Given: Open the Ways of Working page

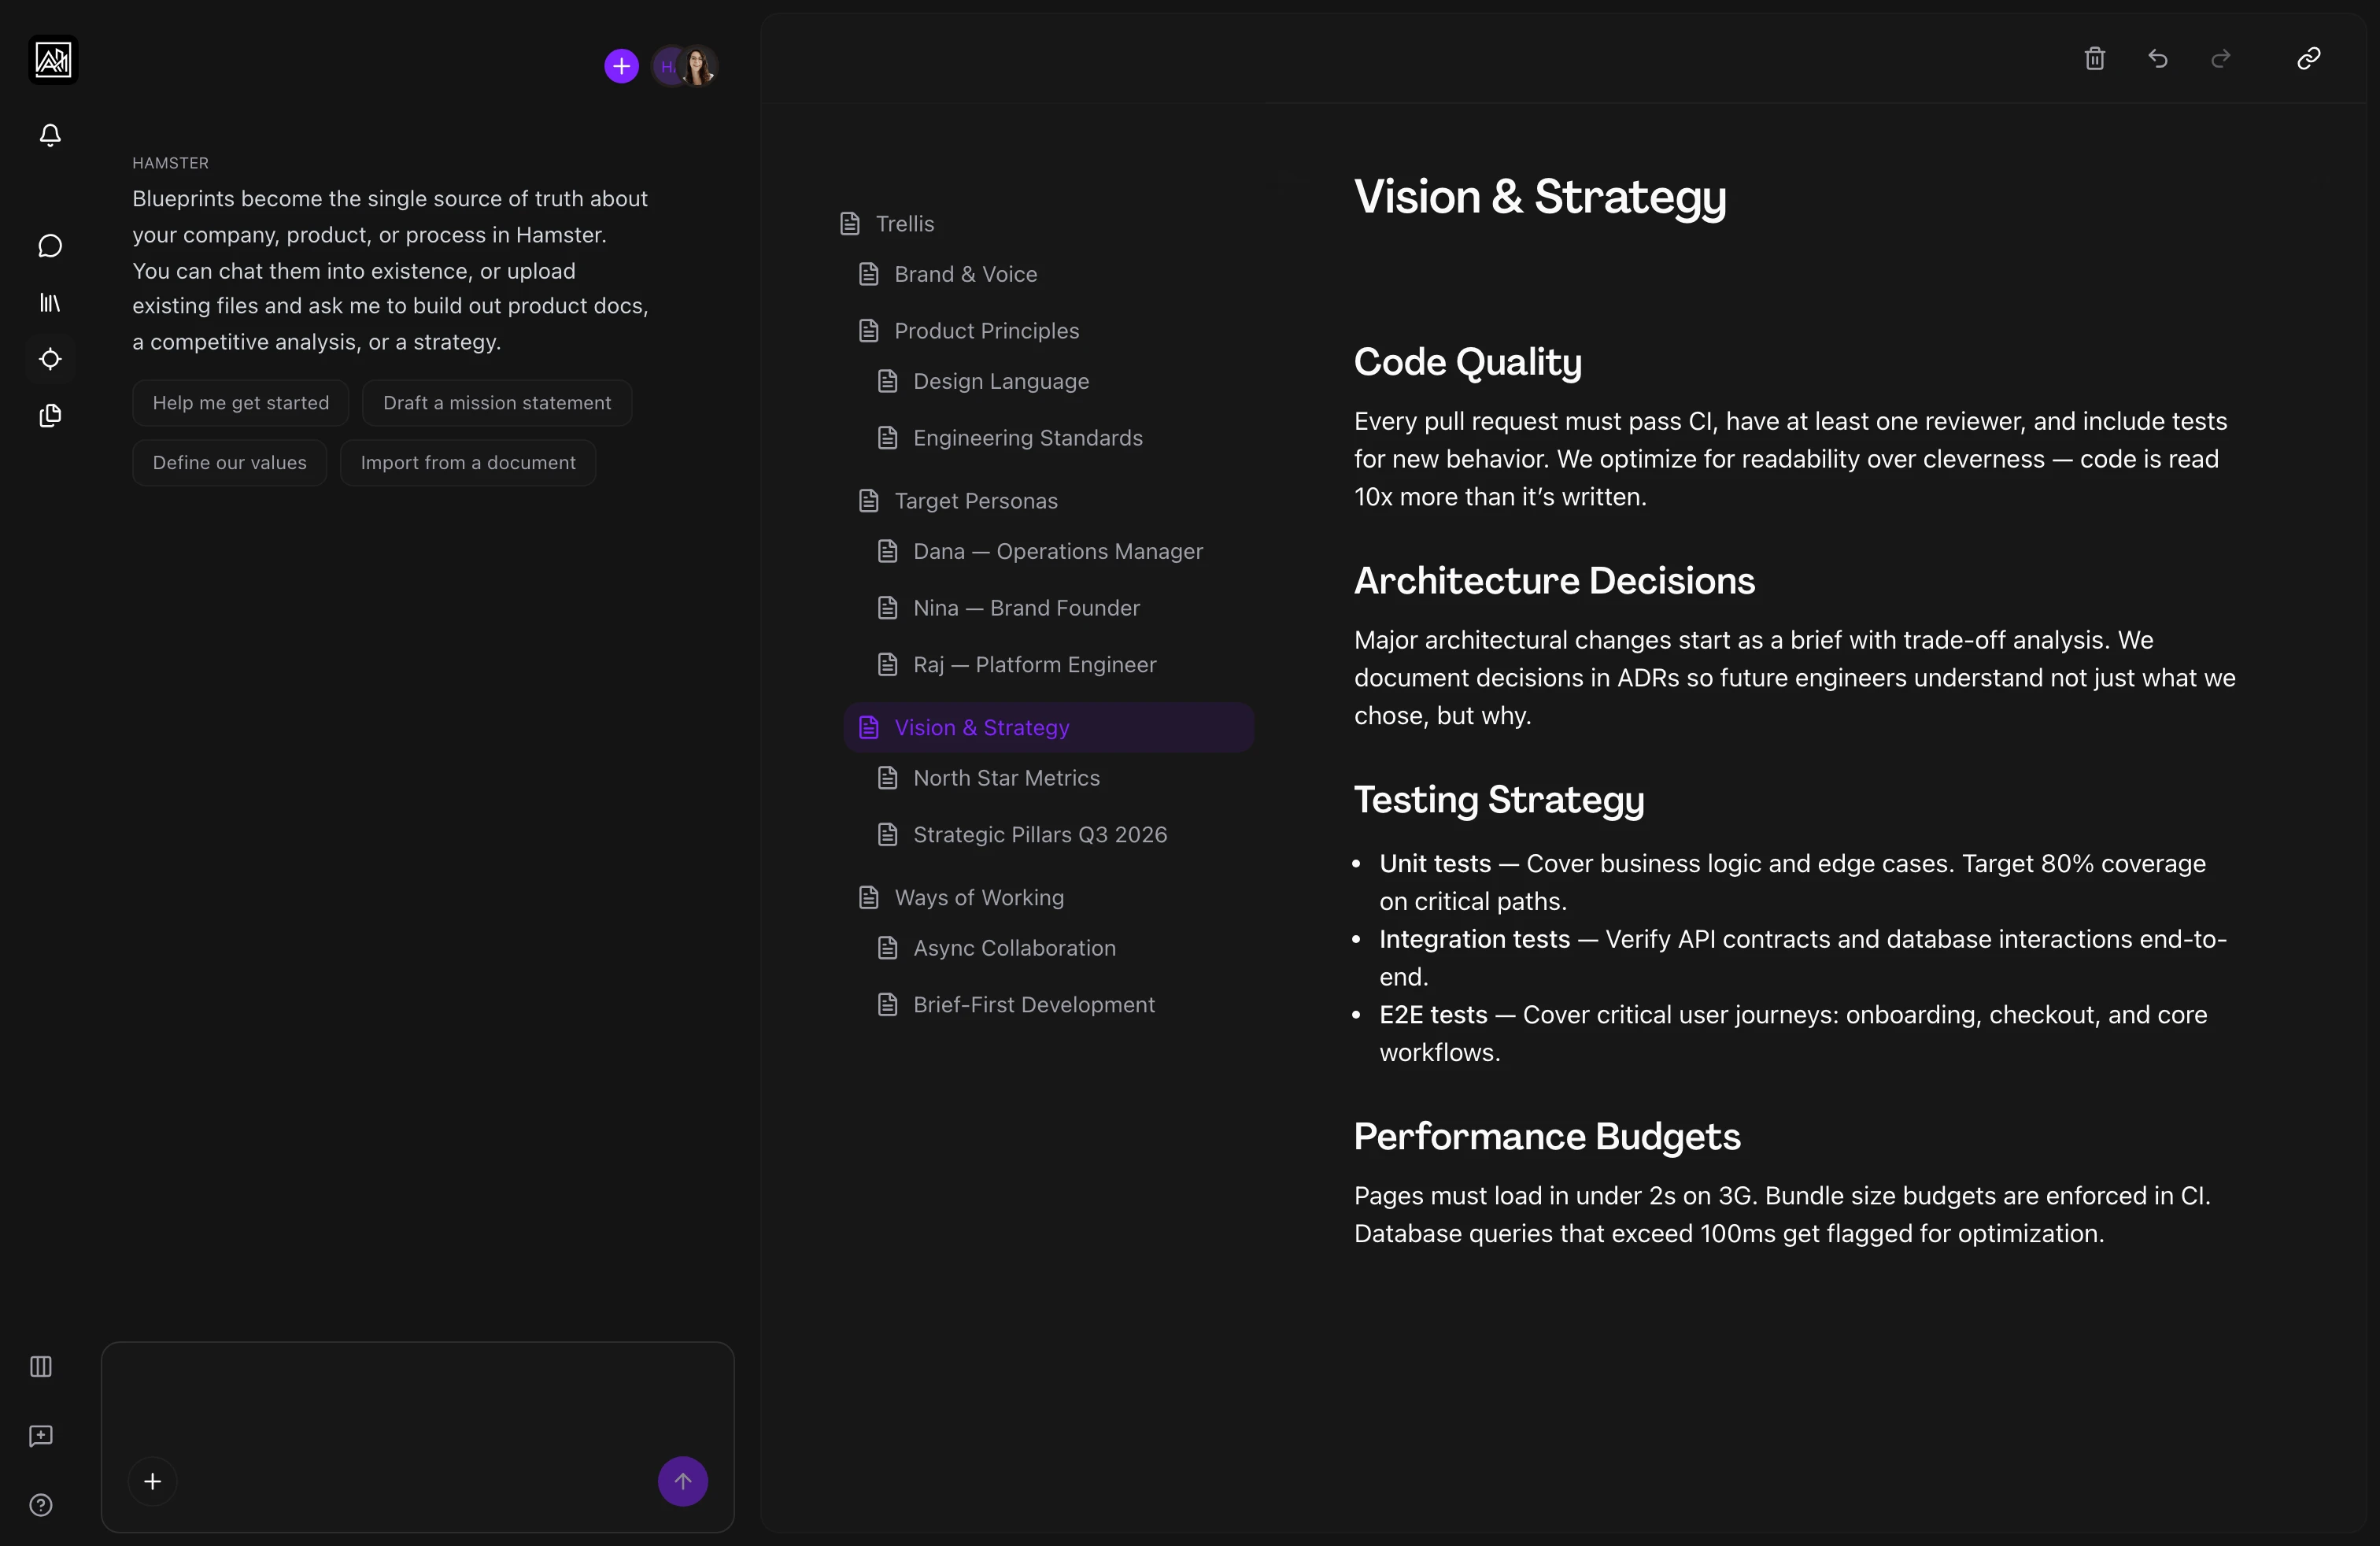Looking at the screenshot, I should click(979, 898).
